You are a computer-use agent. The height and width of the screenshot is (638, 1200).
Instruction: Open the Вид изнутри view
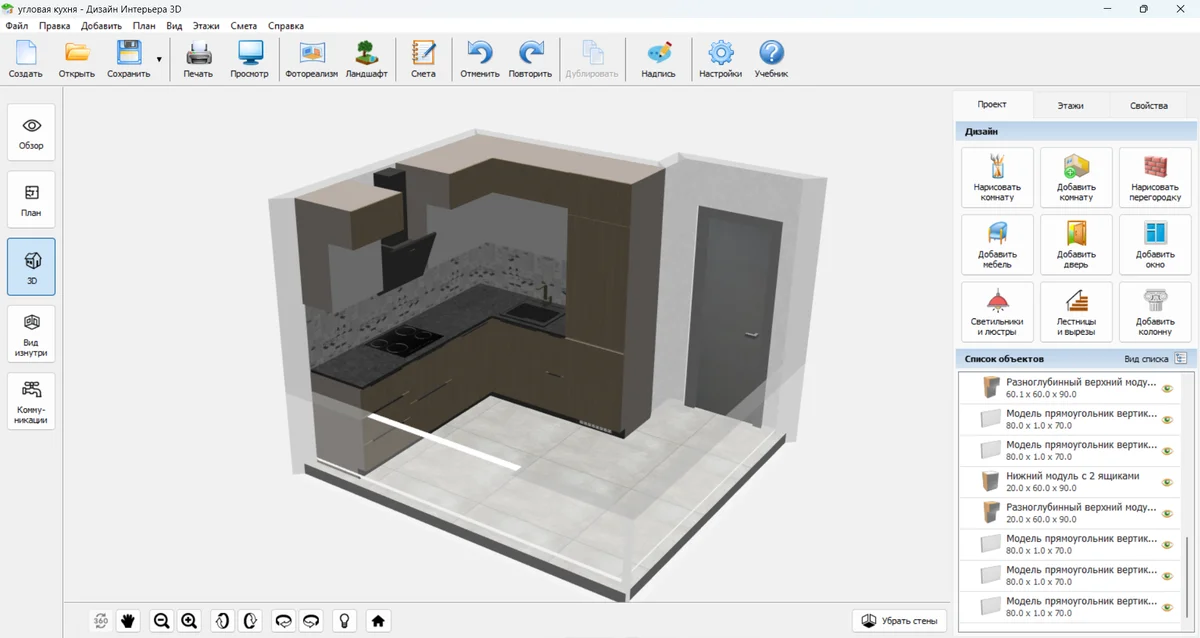[x=31, y=334]
